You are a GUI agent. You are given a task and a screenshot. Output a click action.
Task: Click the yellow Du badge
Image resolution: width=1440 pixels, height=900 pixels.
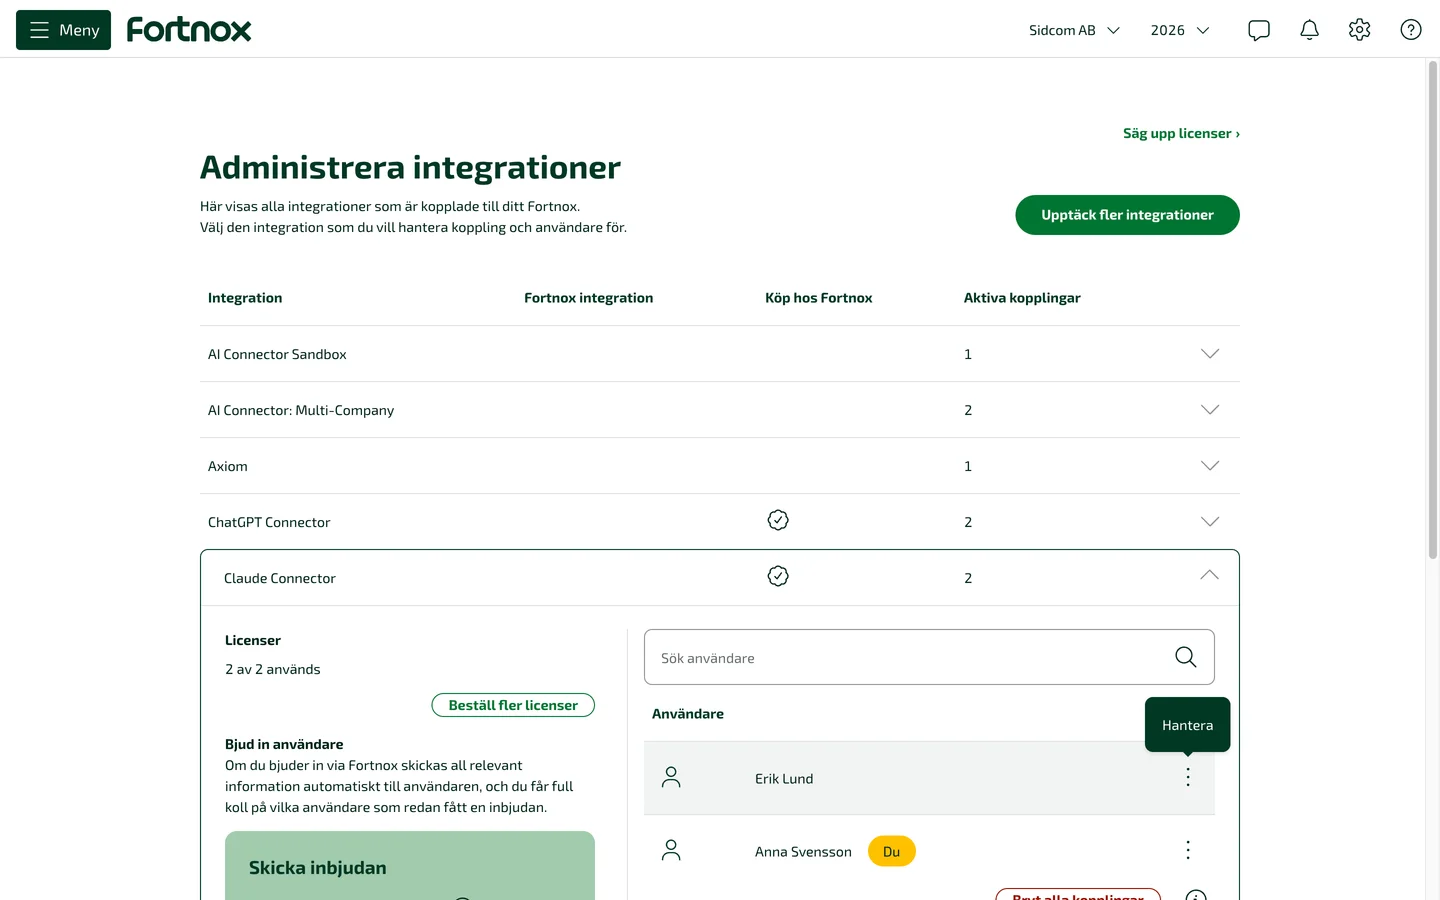click(x=892, y=851)
